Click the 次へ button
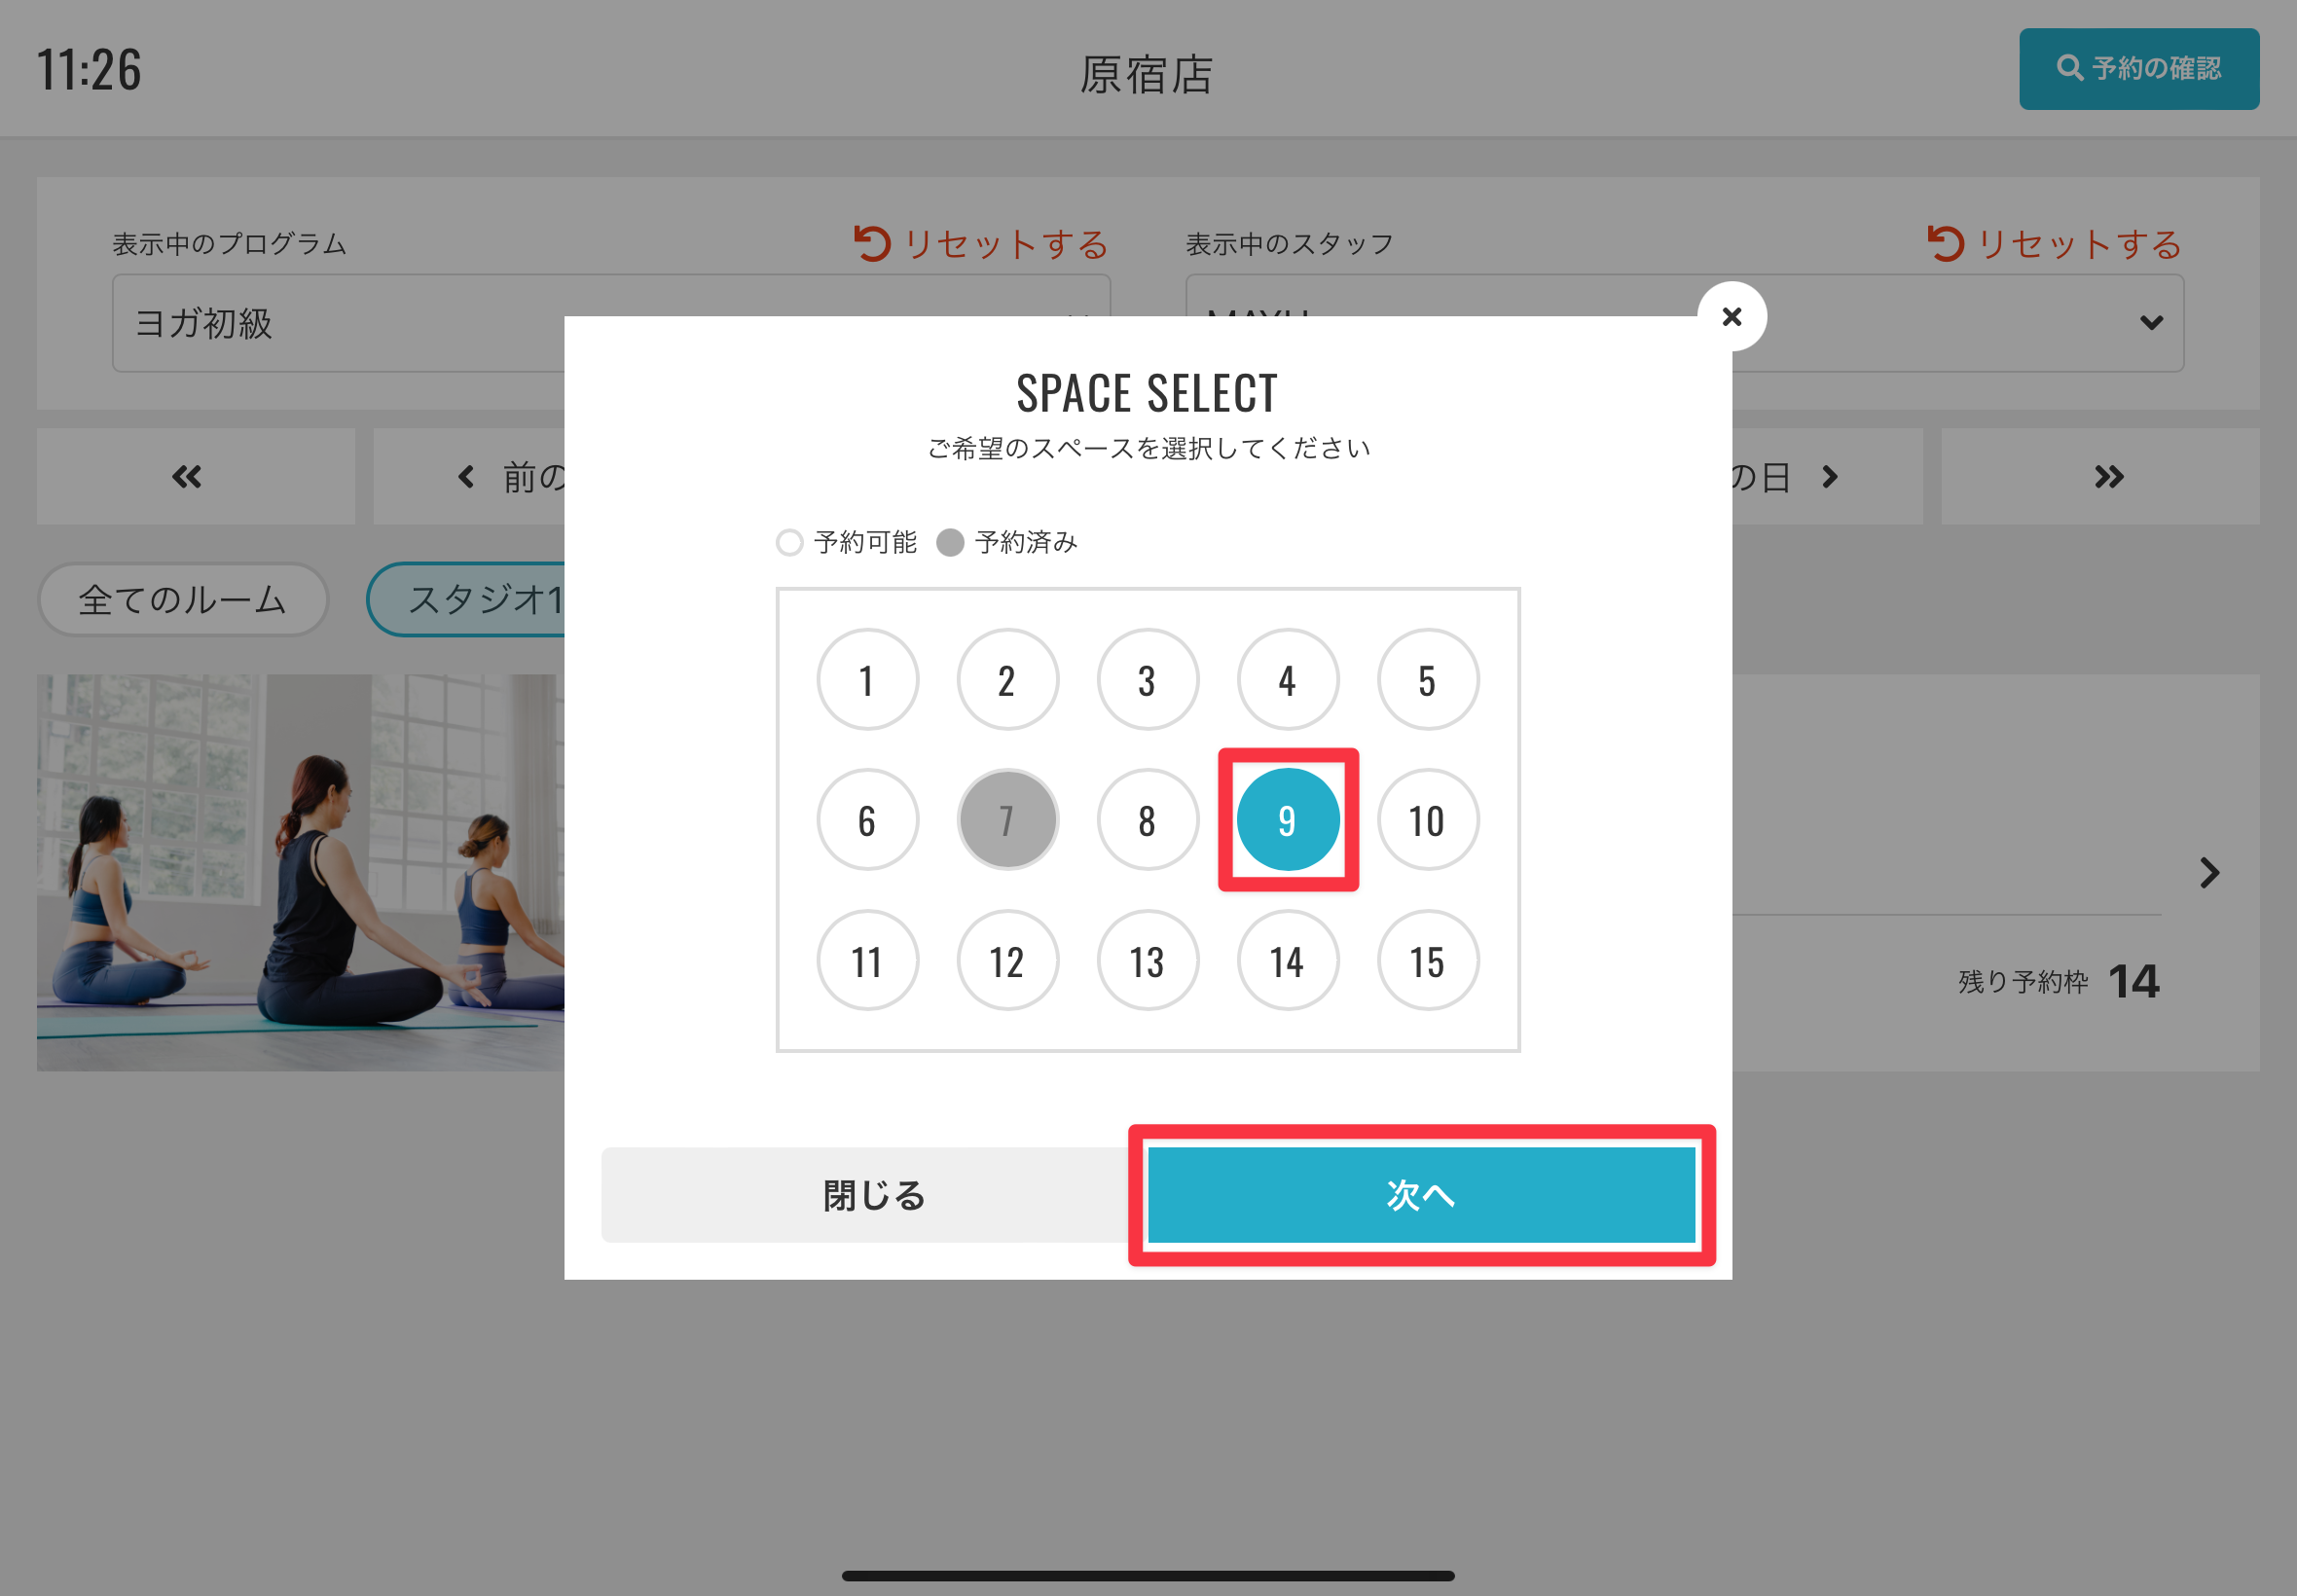This screenshot has height=1596, width=2297. [x=1421, y=1195]
